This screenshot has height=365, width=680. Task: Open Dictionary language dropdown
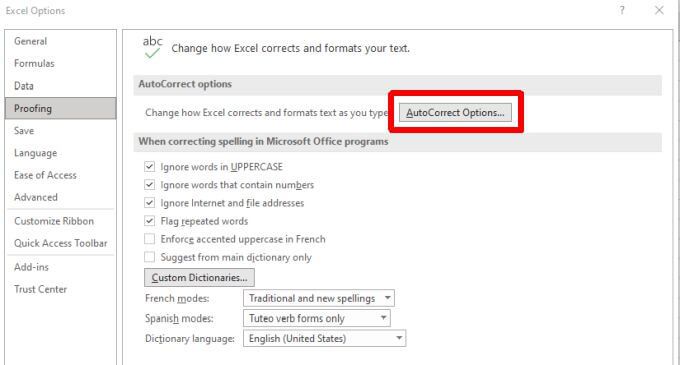click(x=324, y=339)
